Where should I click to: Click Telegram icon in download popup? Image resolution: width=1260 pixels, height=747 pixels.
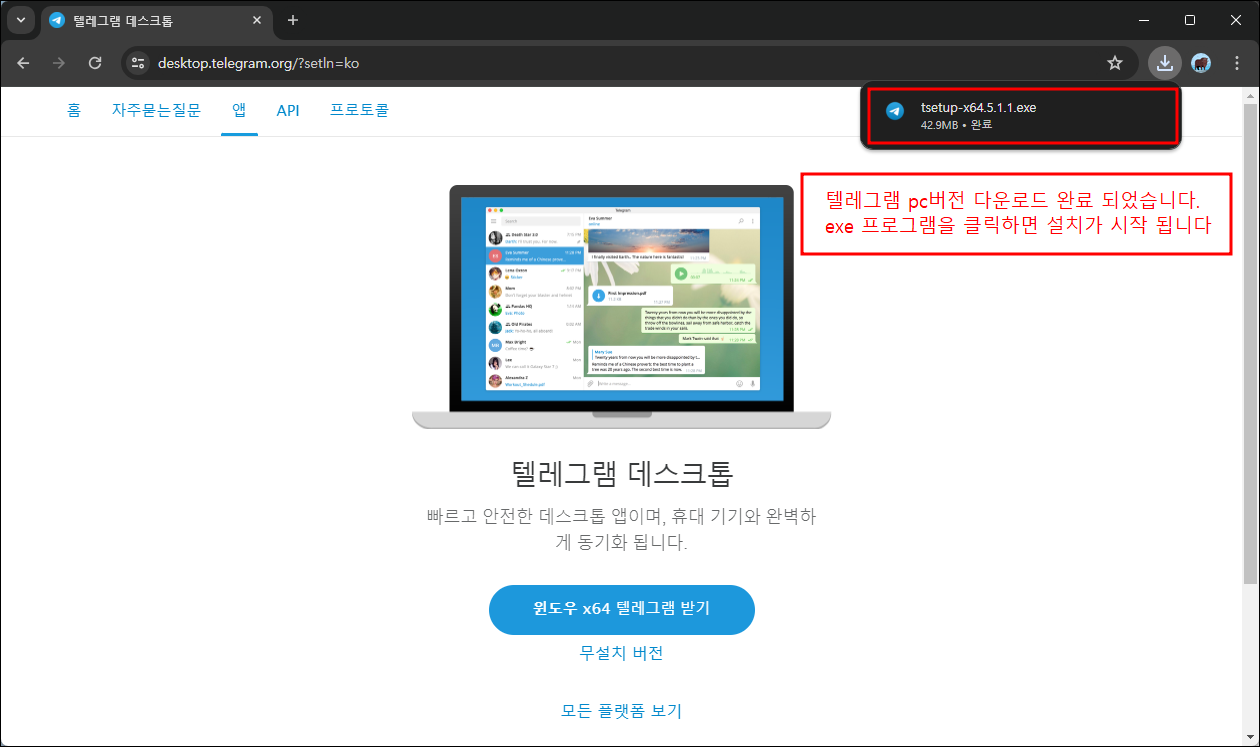tap(895, 112)
